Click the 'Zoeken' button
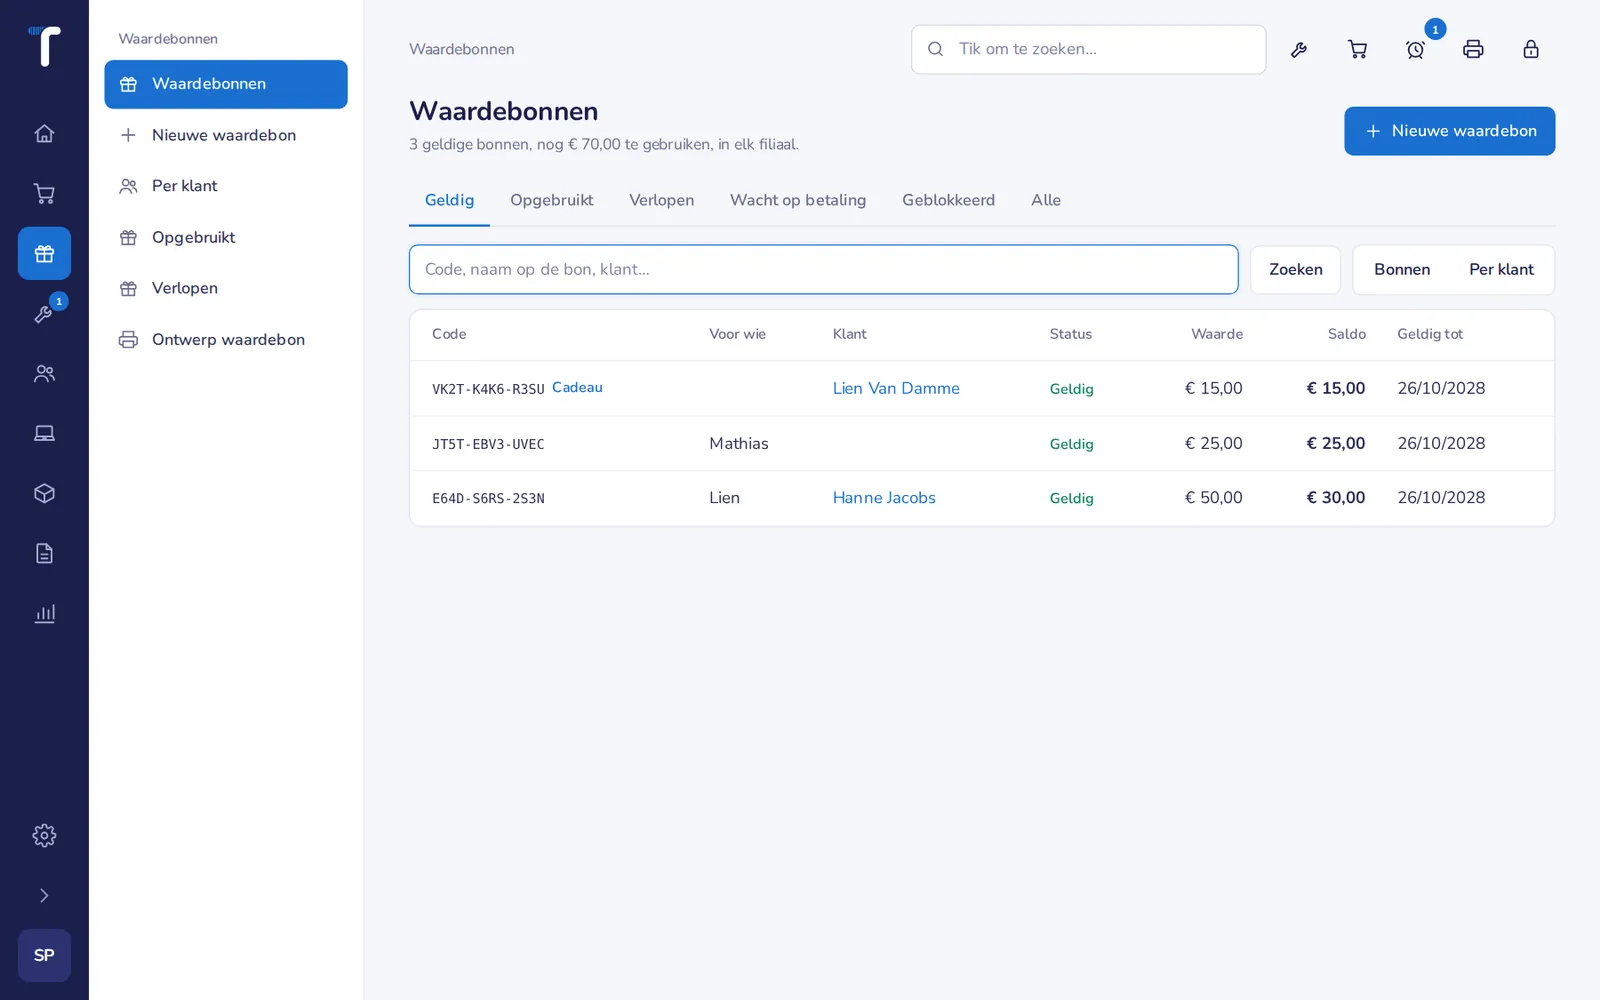 1295,269
